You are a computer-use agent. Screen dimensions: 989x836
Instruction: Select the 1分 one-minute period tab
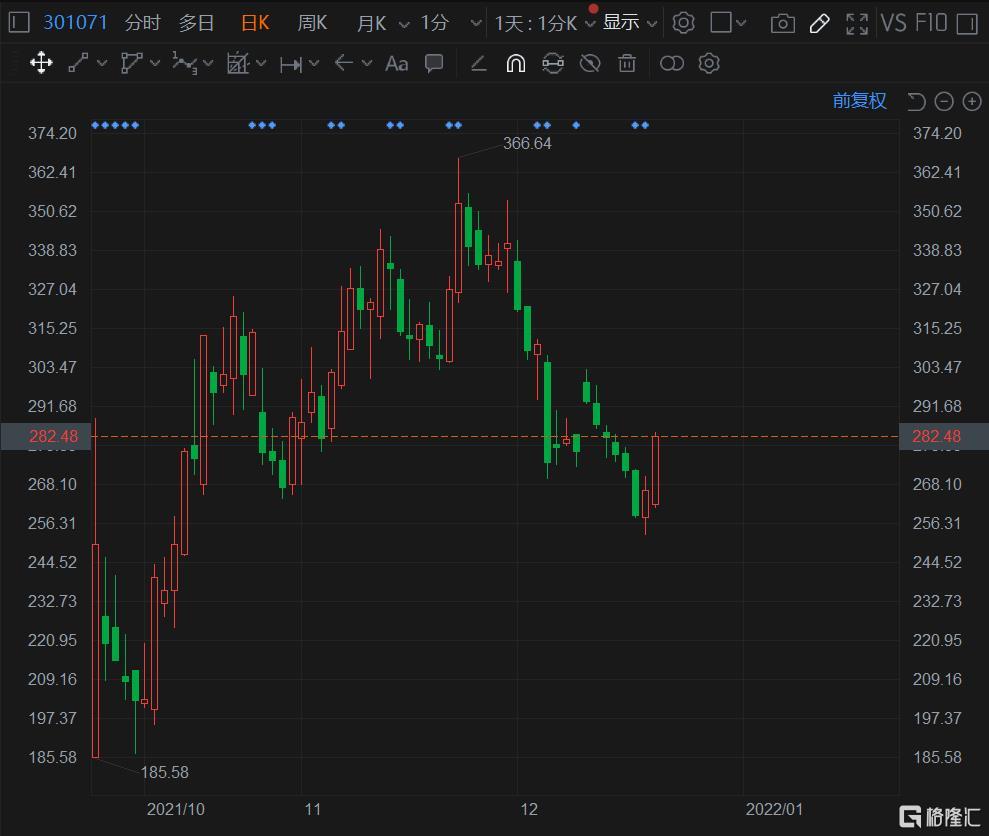tap(435, 23)
